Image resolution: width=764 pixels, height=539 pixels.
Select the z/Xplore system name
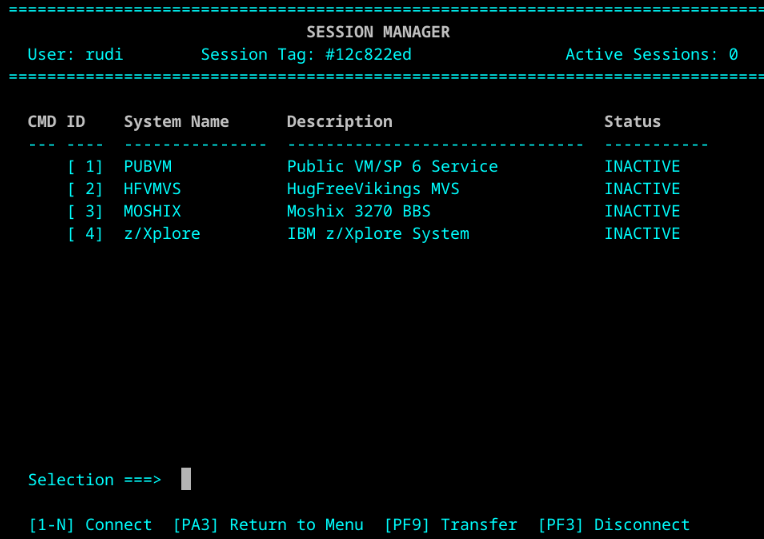[x=162, y=234]
